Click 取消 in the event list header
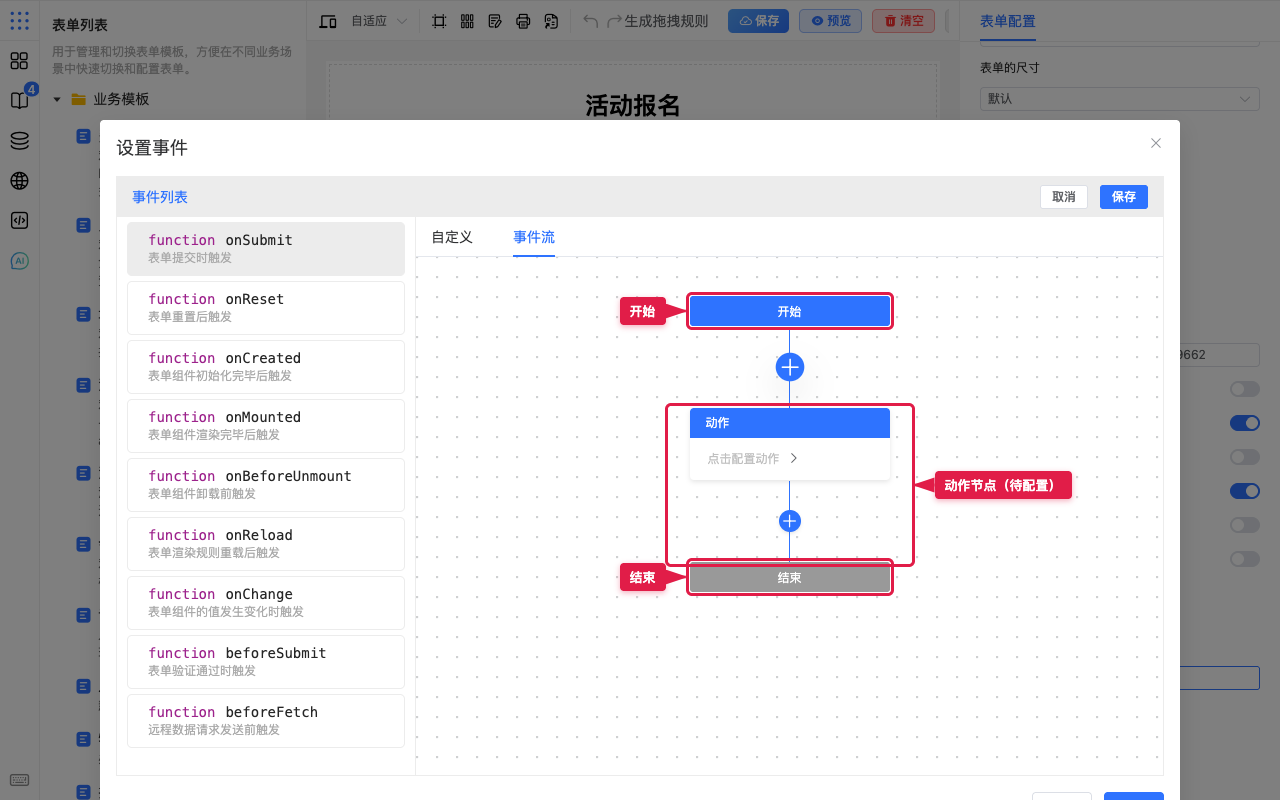 (1064, 197)
